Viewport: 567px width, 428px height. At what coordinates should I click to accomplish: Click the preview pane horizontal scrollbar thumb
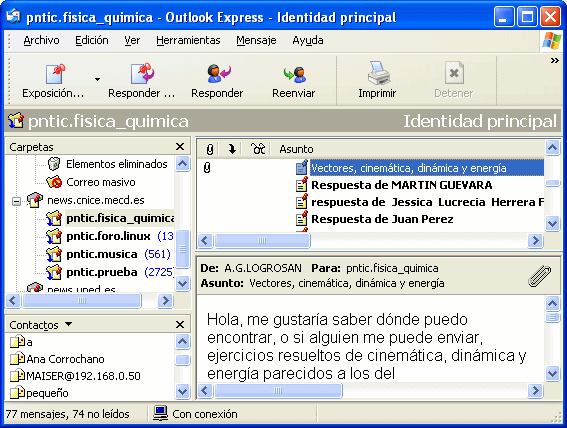[x=278, y=390]
